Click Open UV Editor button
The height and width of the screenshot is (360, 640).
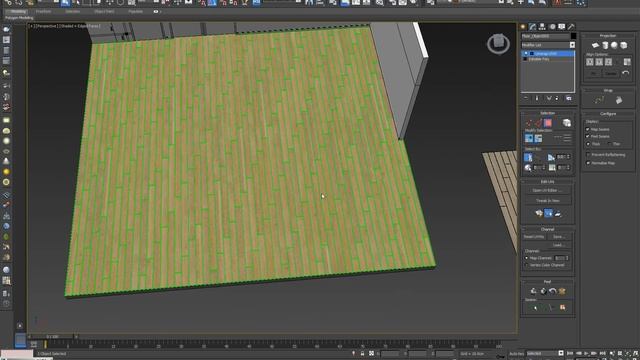click(547, 190)
